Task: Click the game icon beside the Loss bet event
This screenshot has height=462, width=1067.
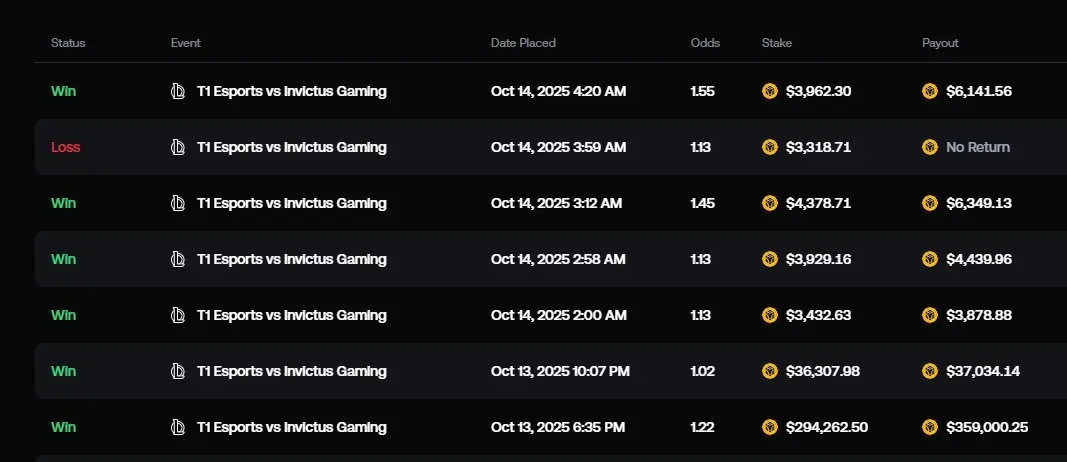Action: pos(178,147)
